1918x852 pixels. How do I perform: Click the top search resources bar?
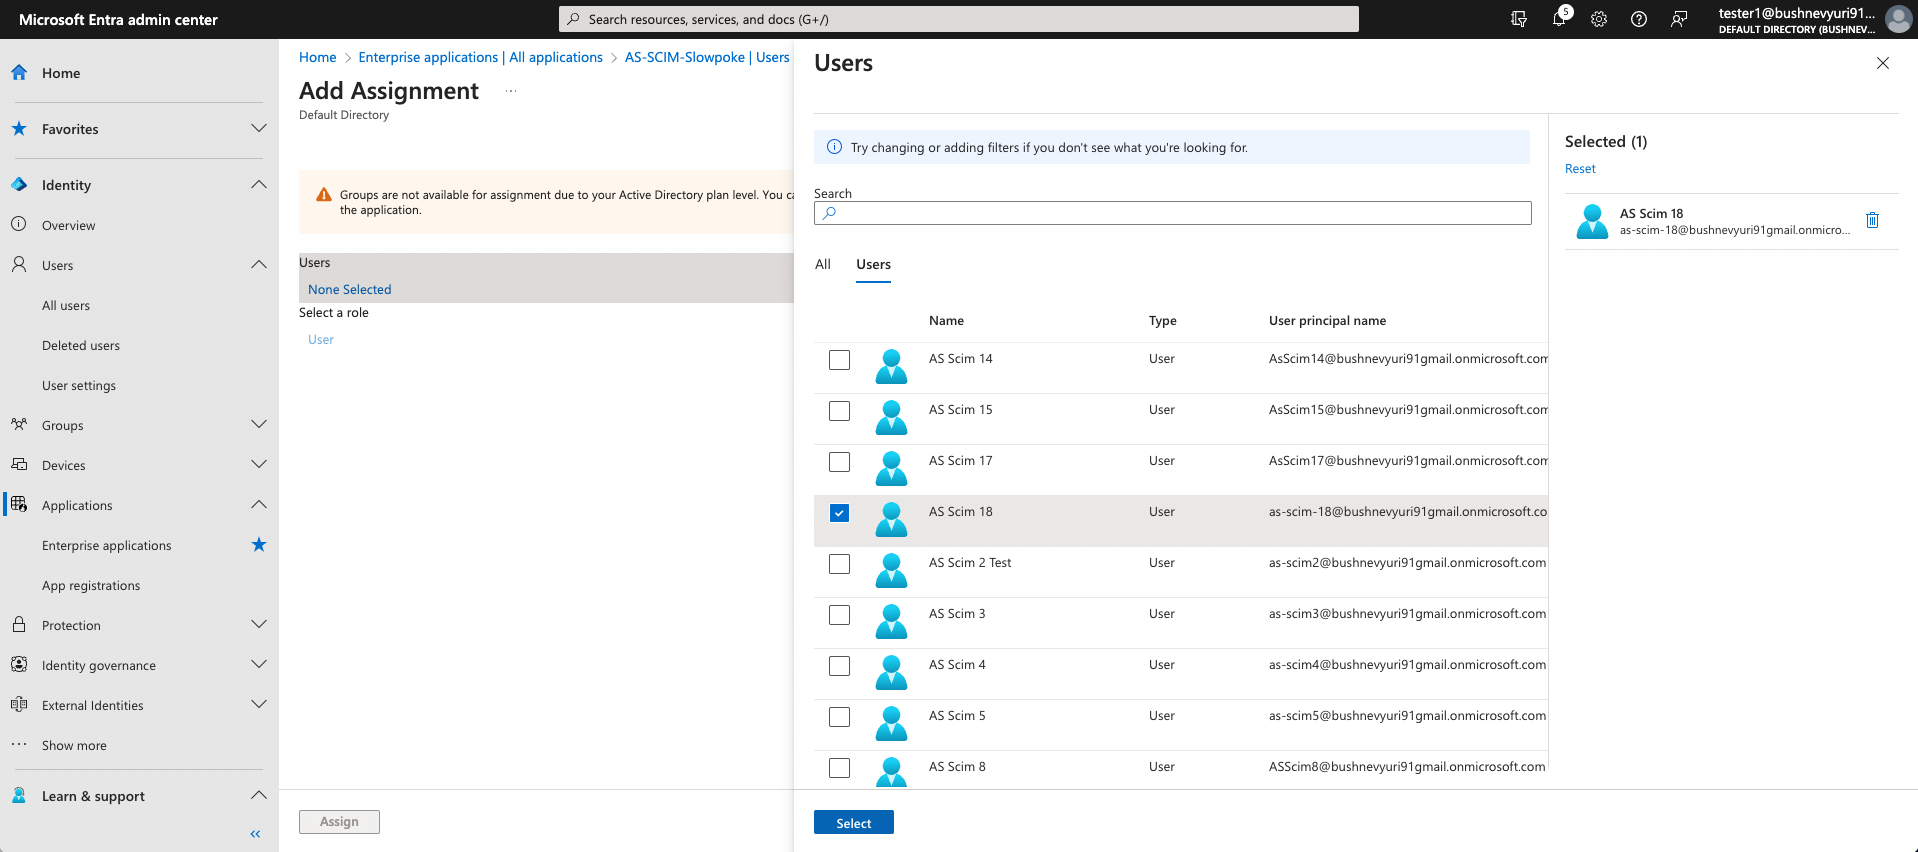pyautogui.click(x=959, y=19)
